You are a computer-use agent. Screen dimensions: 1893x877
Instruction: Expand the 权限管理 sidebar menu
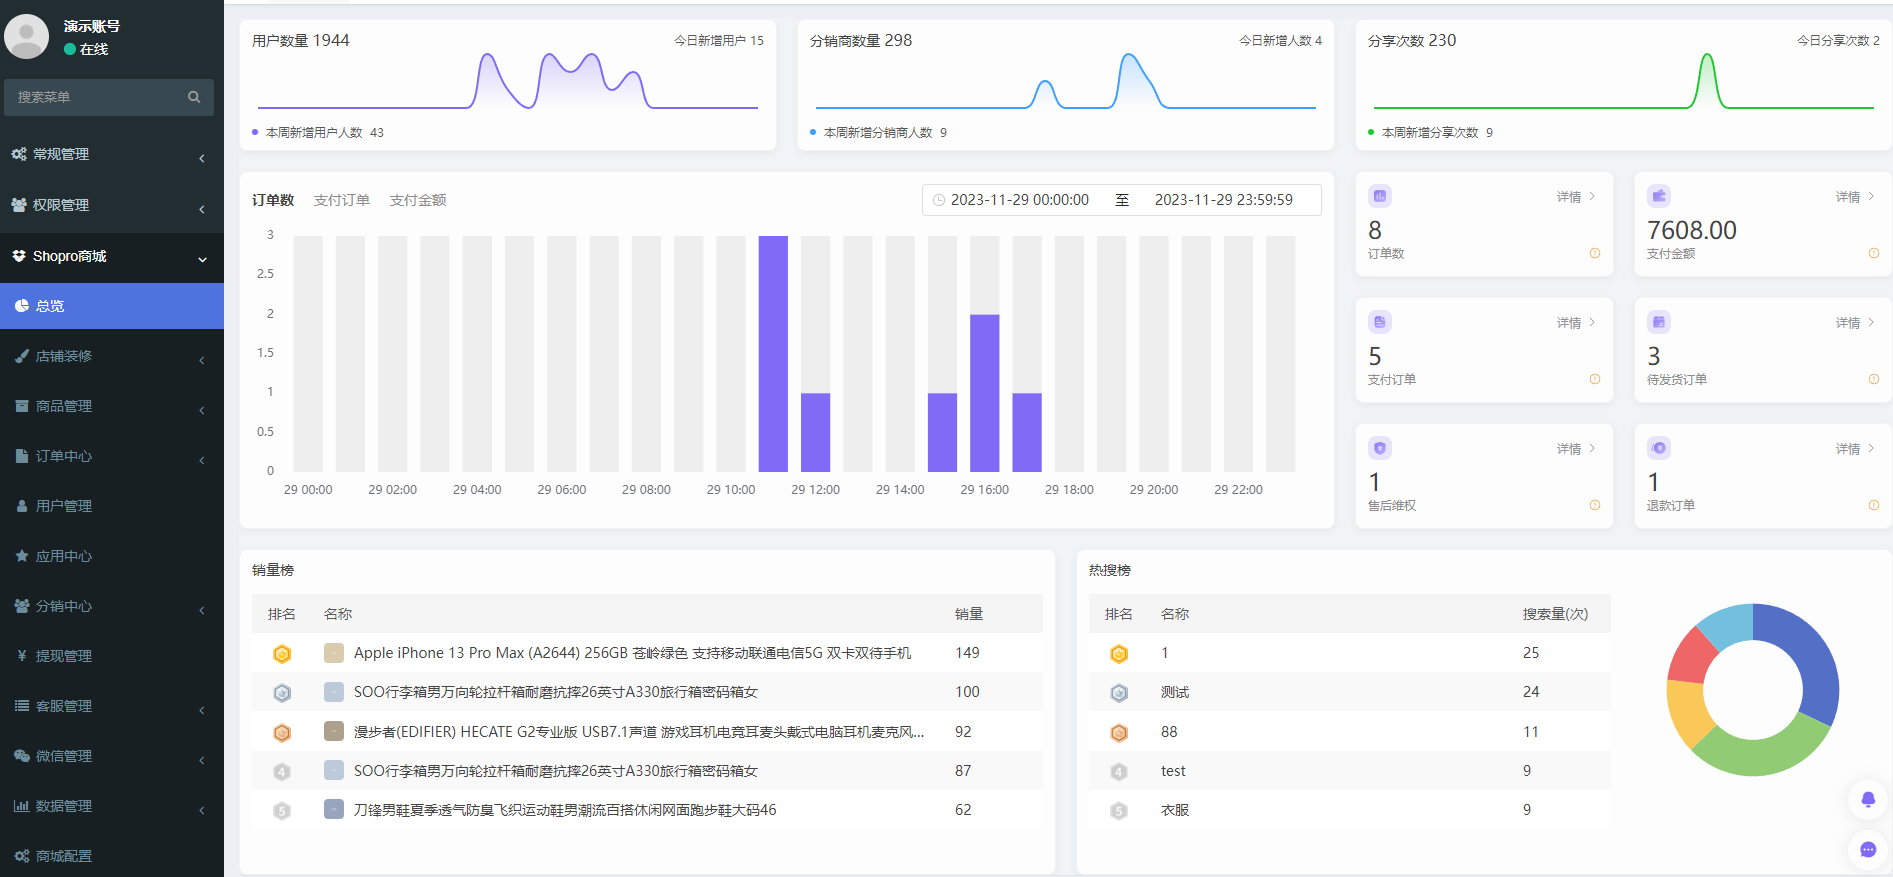pyautogui.click(x=110, y=205)
